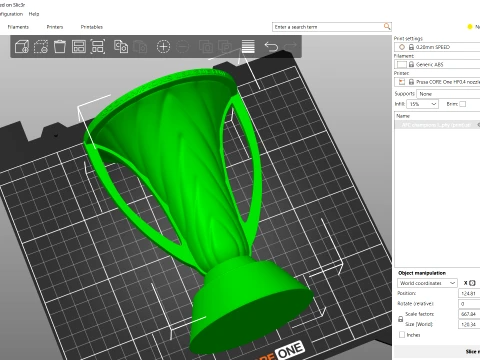Click the Delete all trash can icon
This screenshot has height=360, width=480.
point(60,47)
